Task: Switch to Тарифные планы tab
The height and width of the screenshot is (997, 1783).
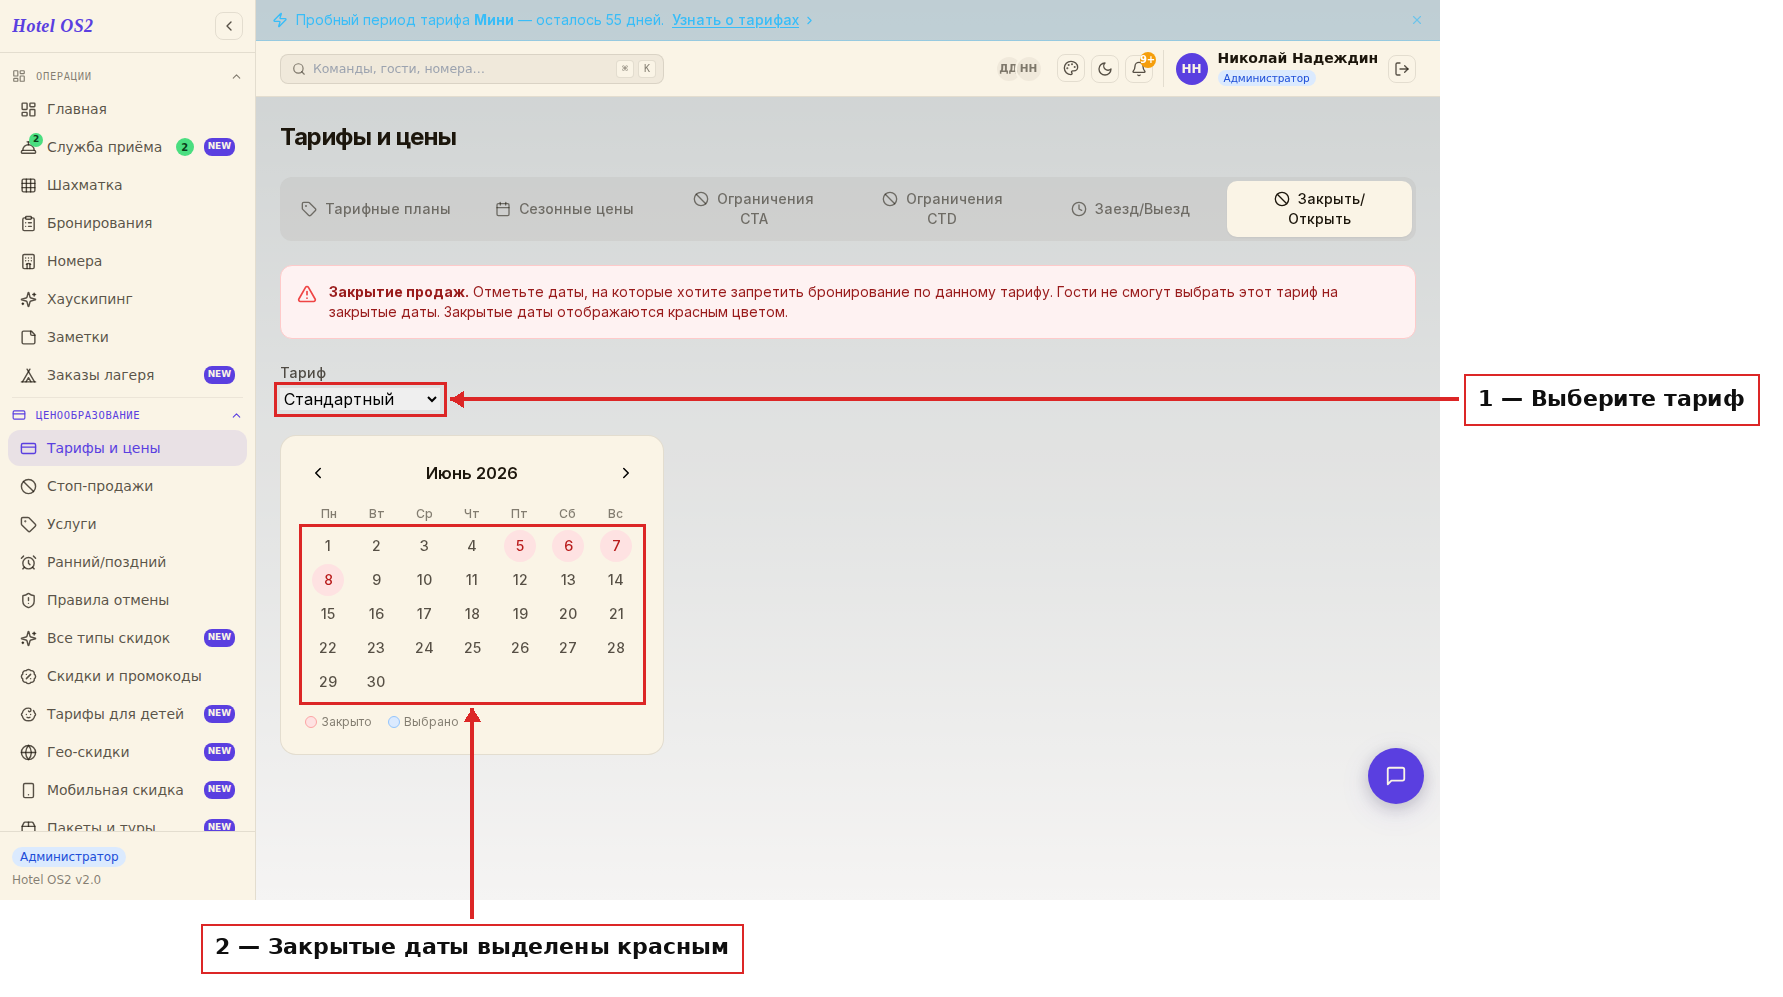Action: pos(376,209)
